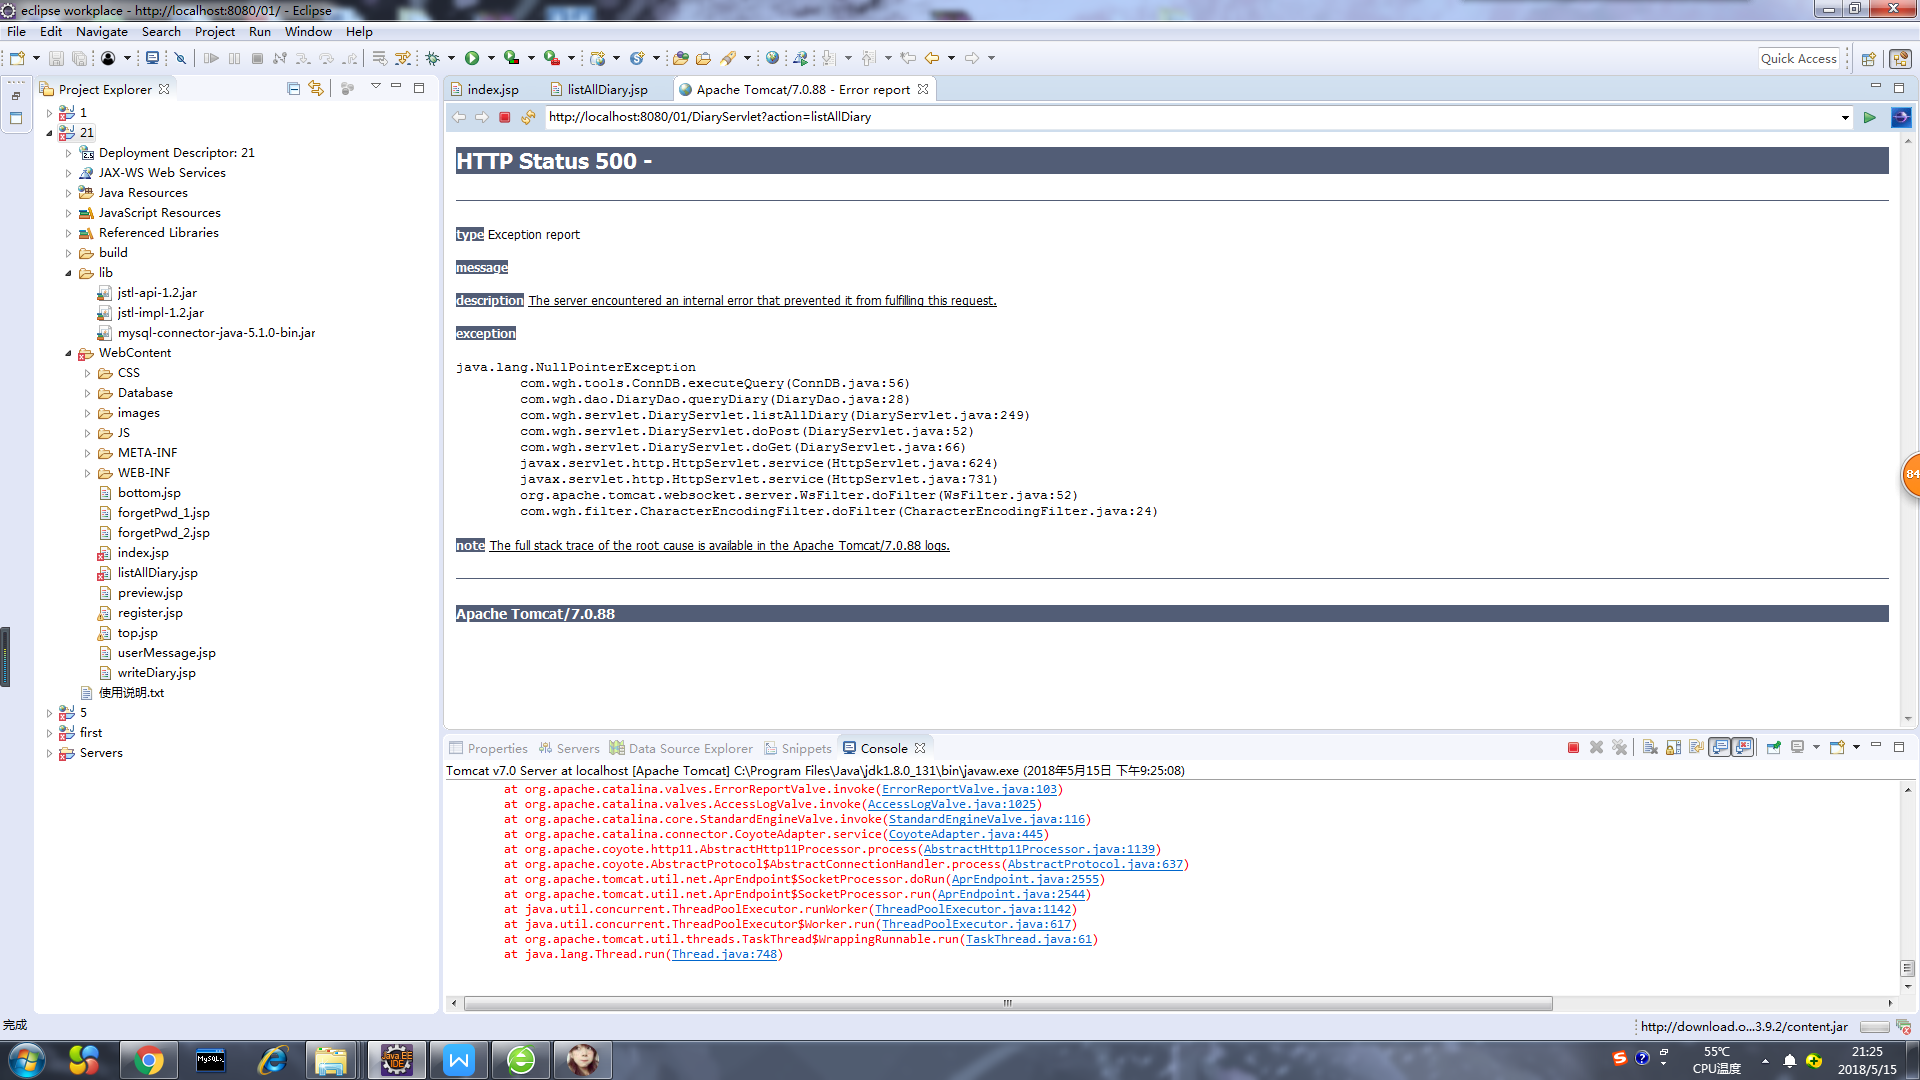Click the Save icon in toolbar
The width and height of the screenshot is (1920, 1080).
pyautogui.click(x=56, y=58)
